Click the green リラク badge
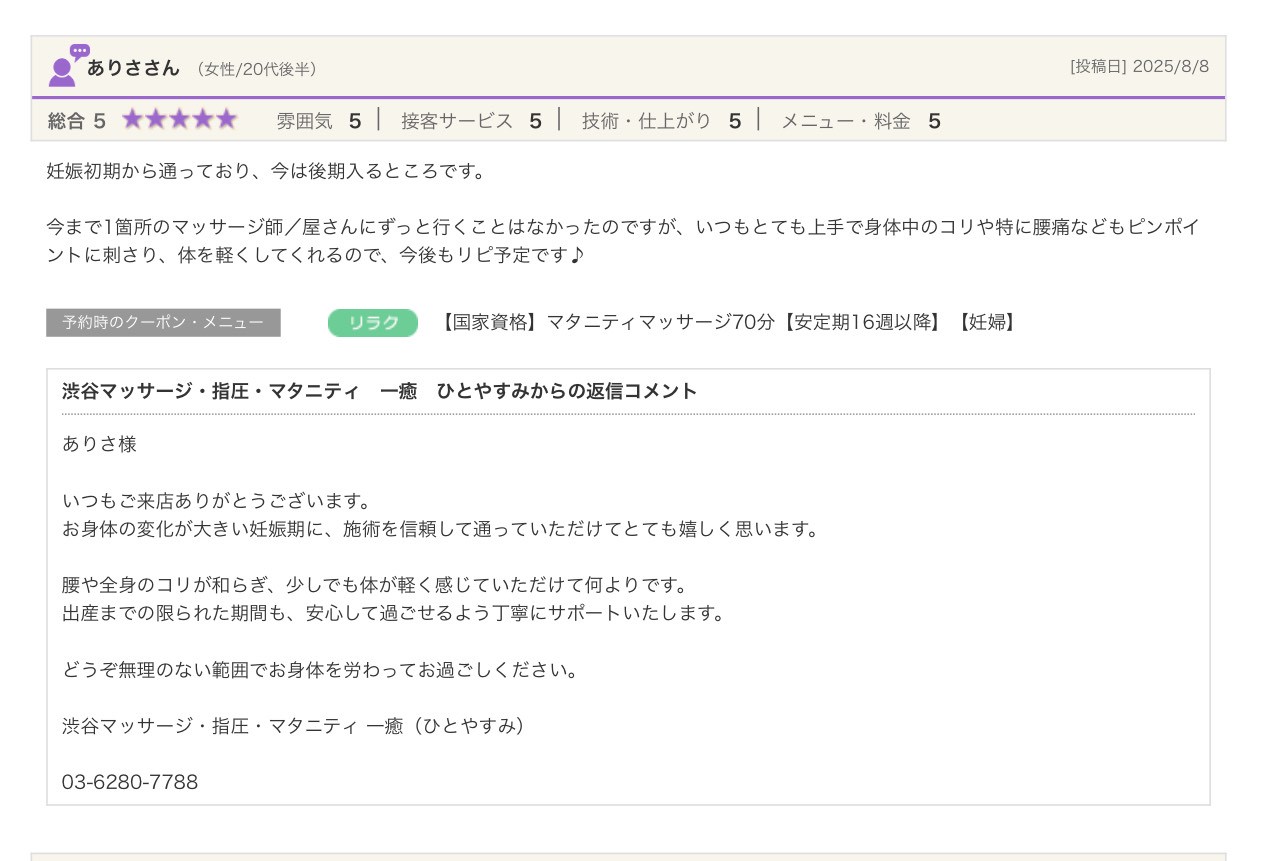 (x=372, y=323)
